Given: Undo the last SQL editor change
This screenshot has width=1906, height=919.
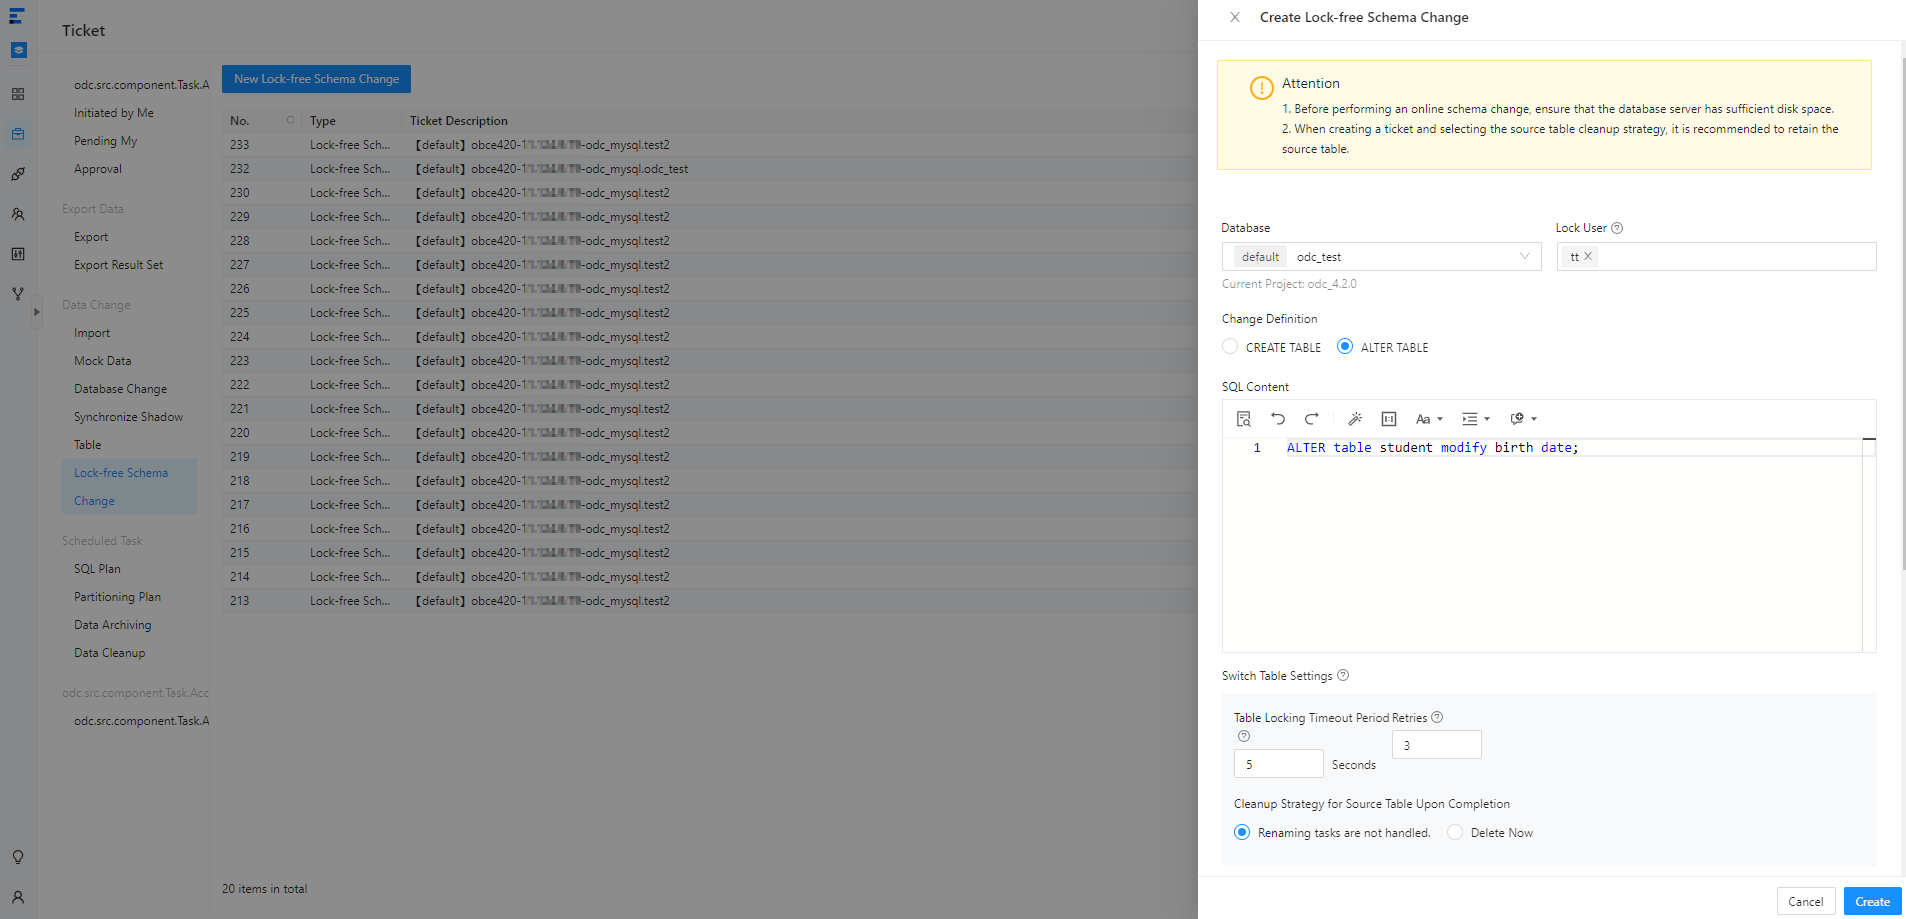Looking at the screenshot, I should pos(1278,419).
